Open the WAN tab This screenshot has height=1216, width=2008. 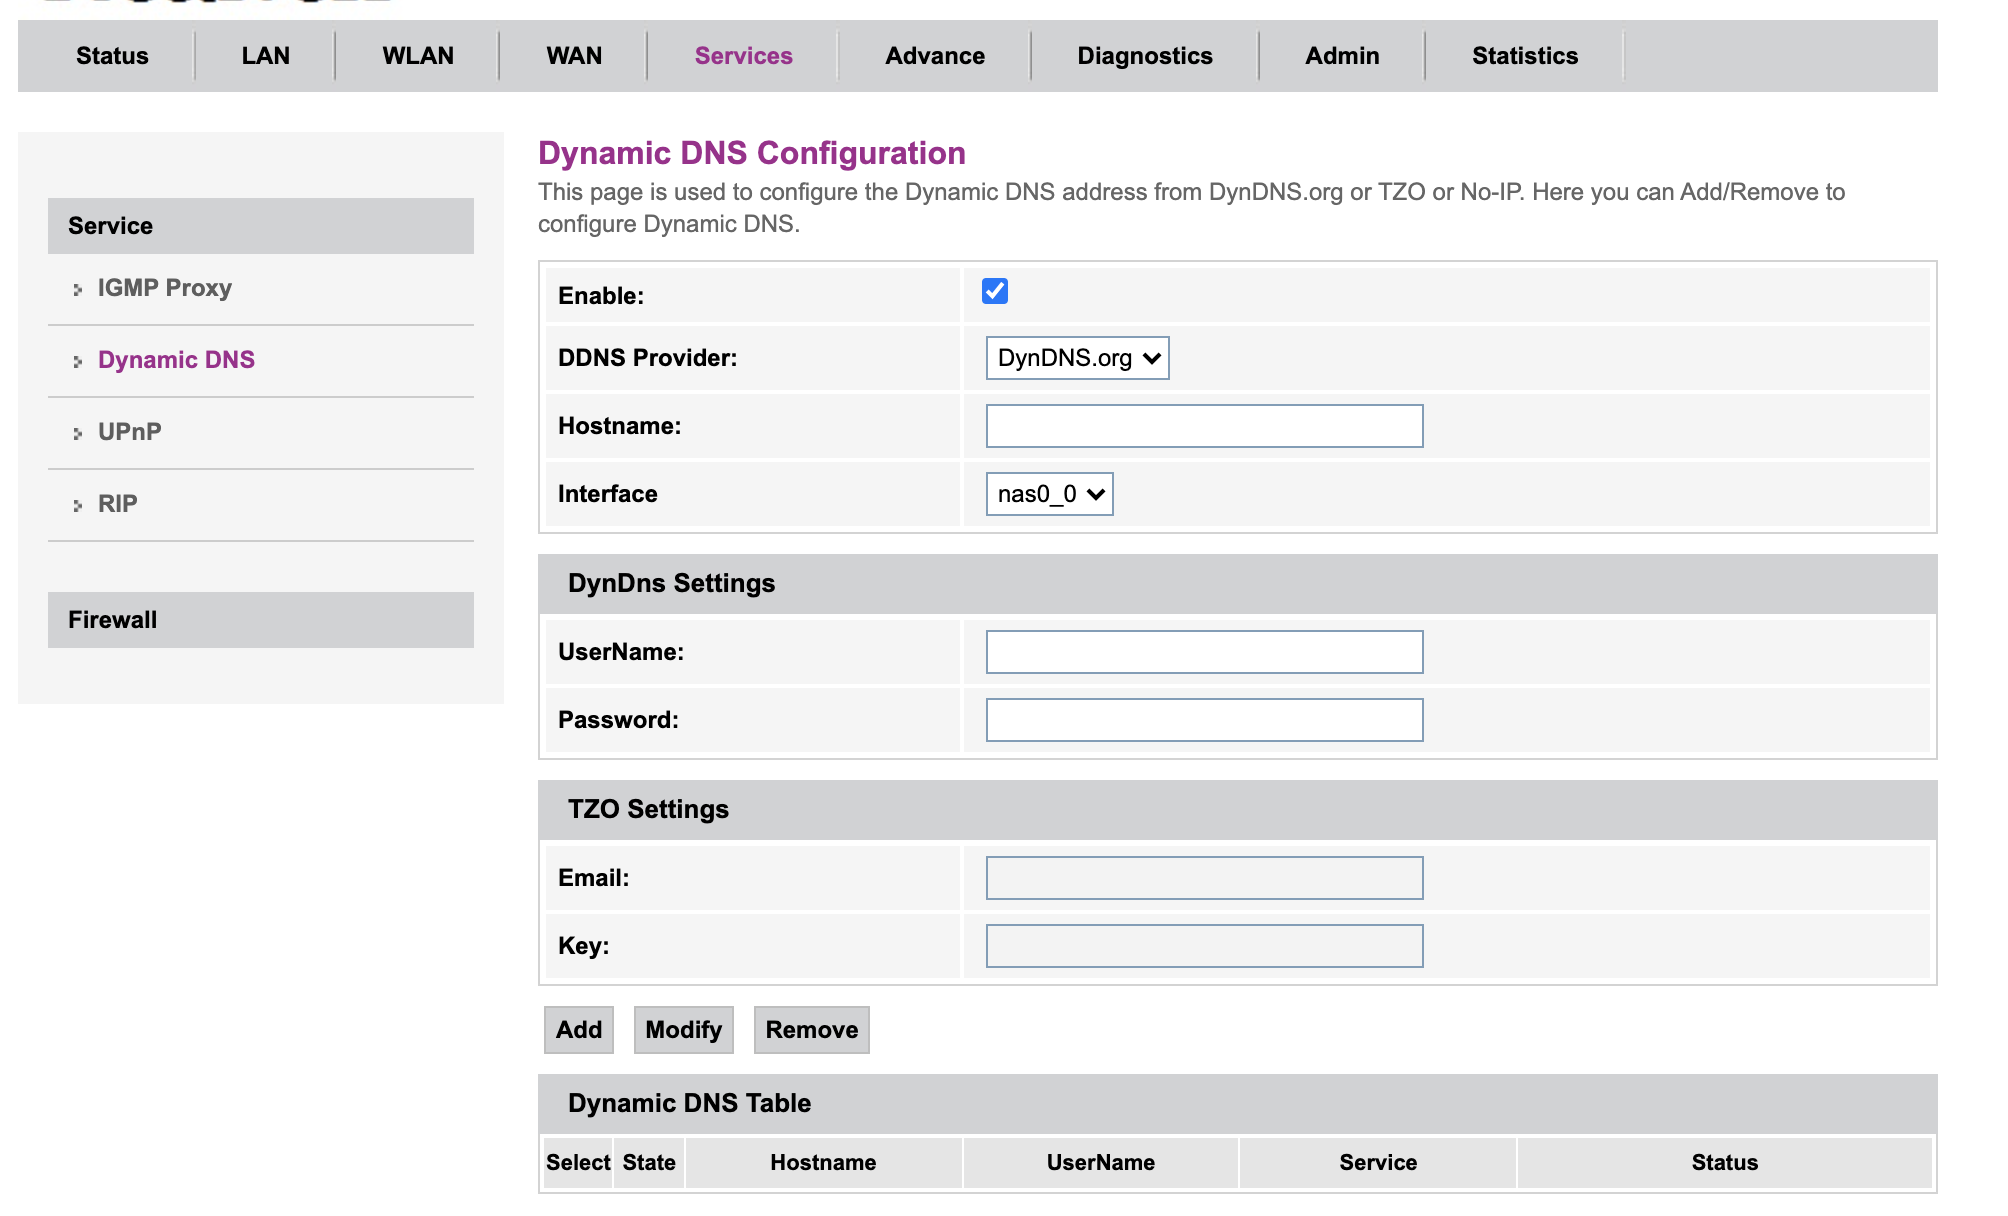point(574,56)
